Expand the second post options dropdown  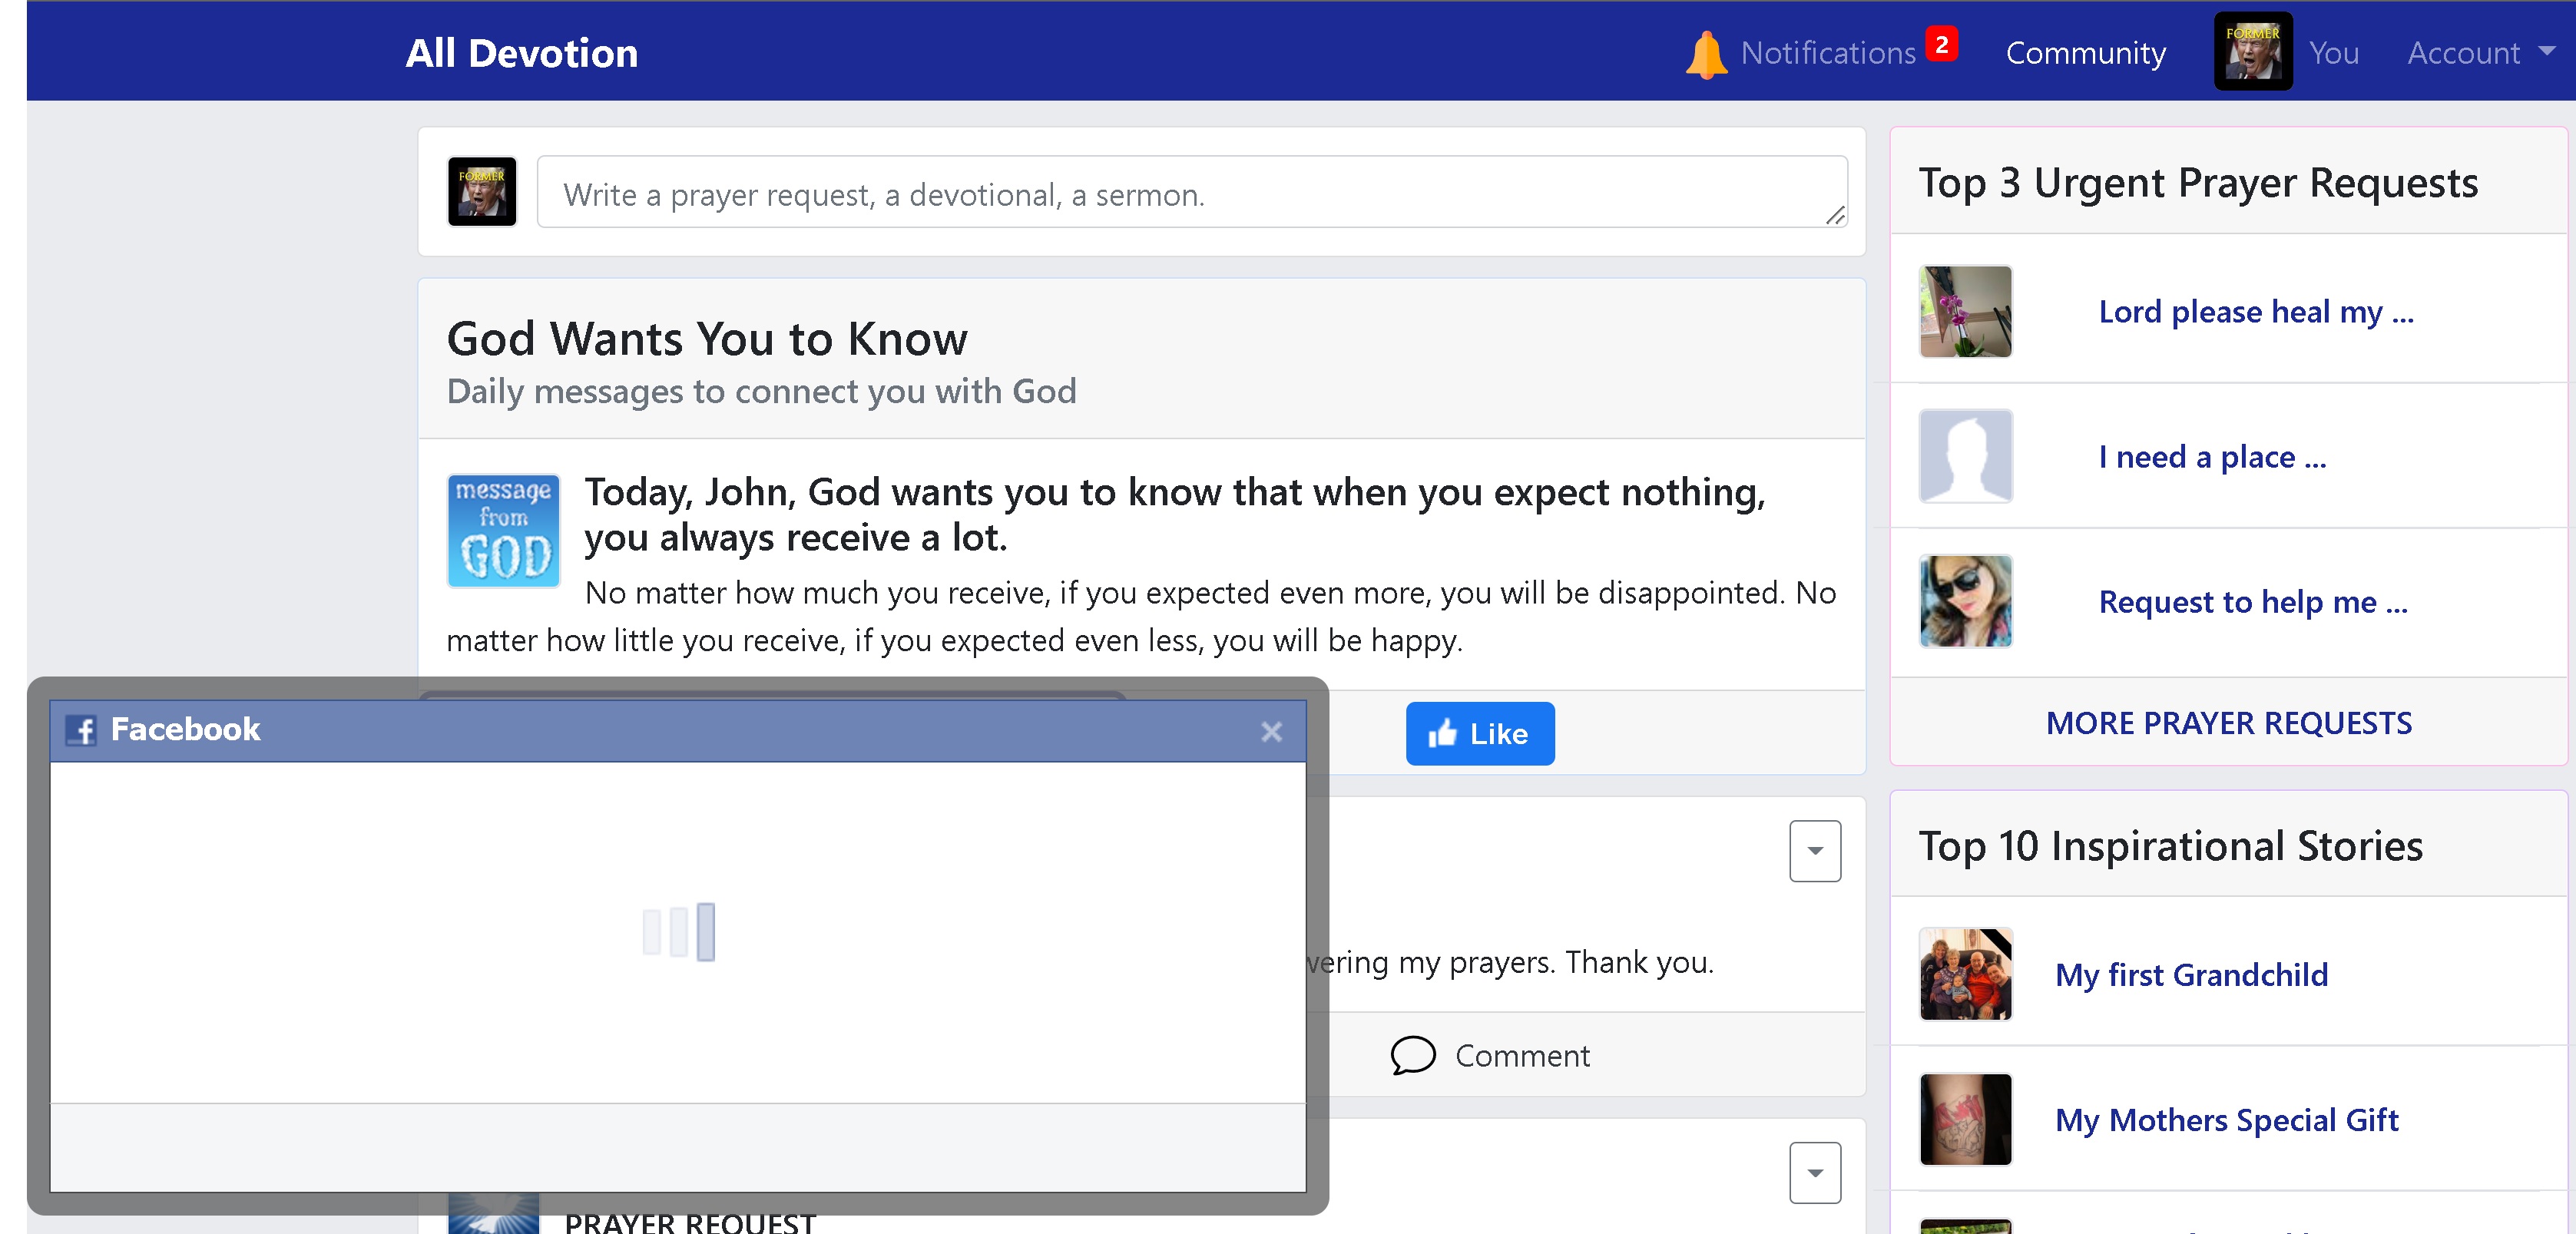point(1814,1172)
